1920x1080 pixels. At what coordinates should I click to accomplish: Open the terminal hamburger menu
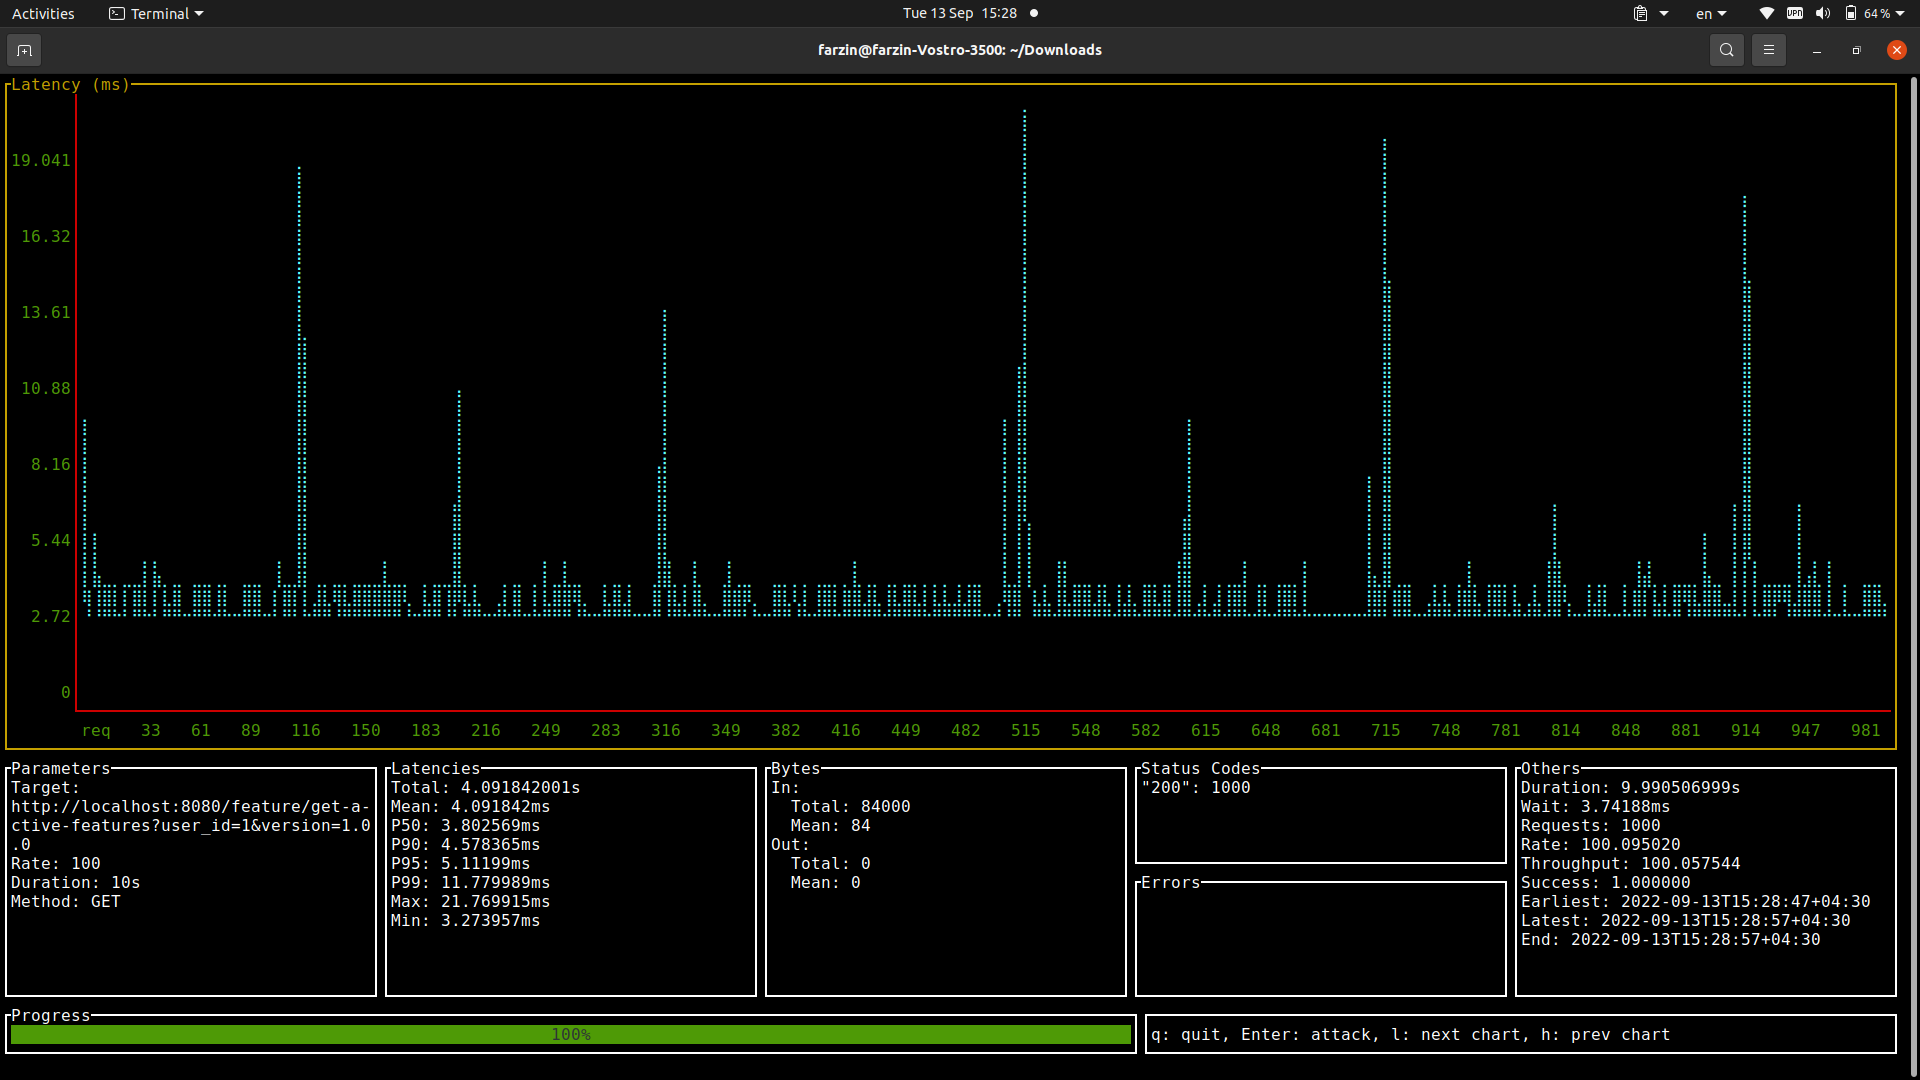click(1768, 50)
